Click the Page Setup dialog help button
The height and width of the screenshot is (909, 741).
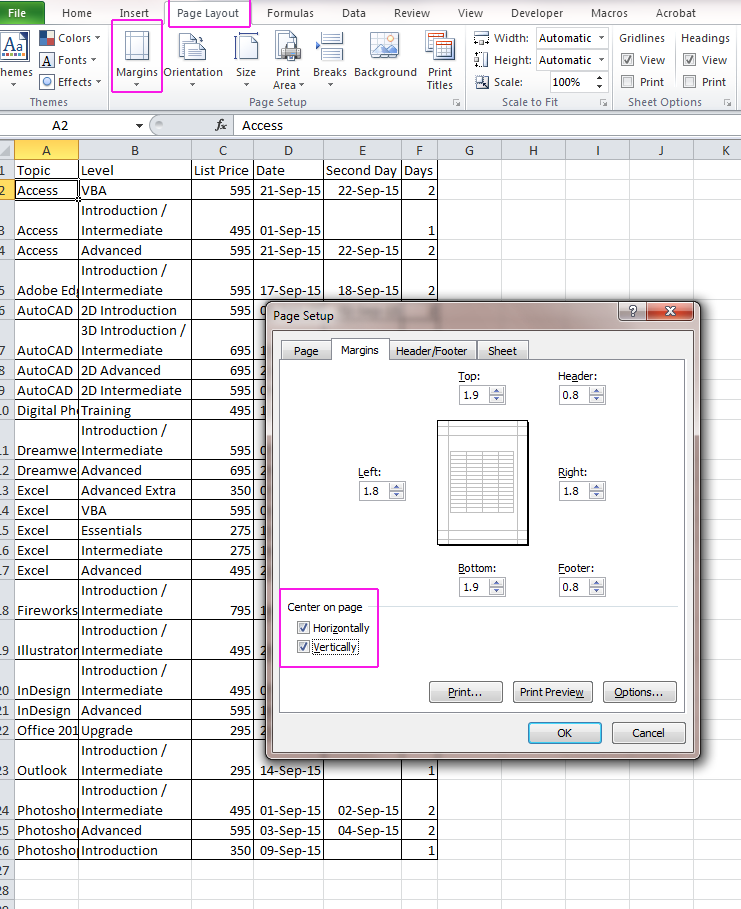633,311
